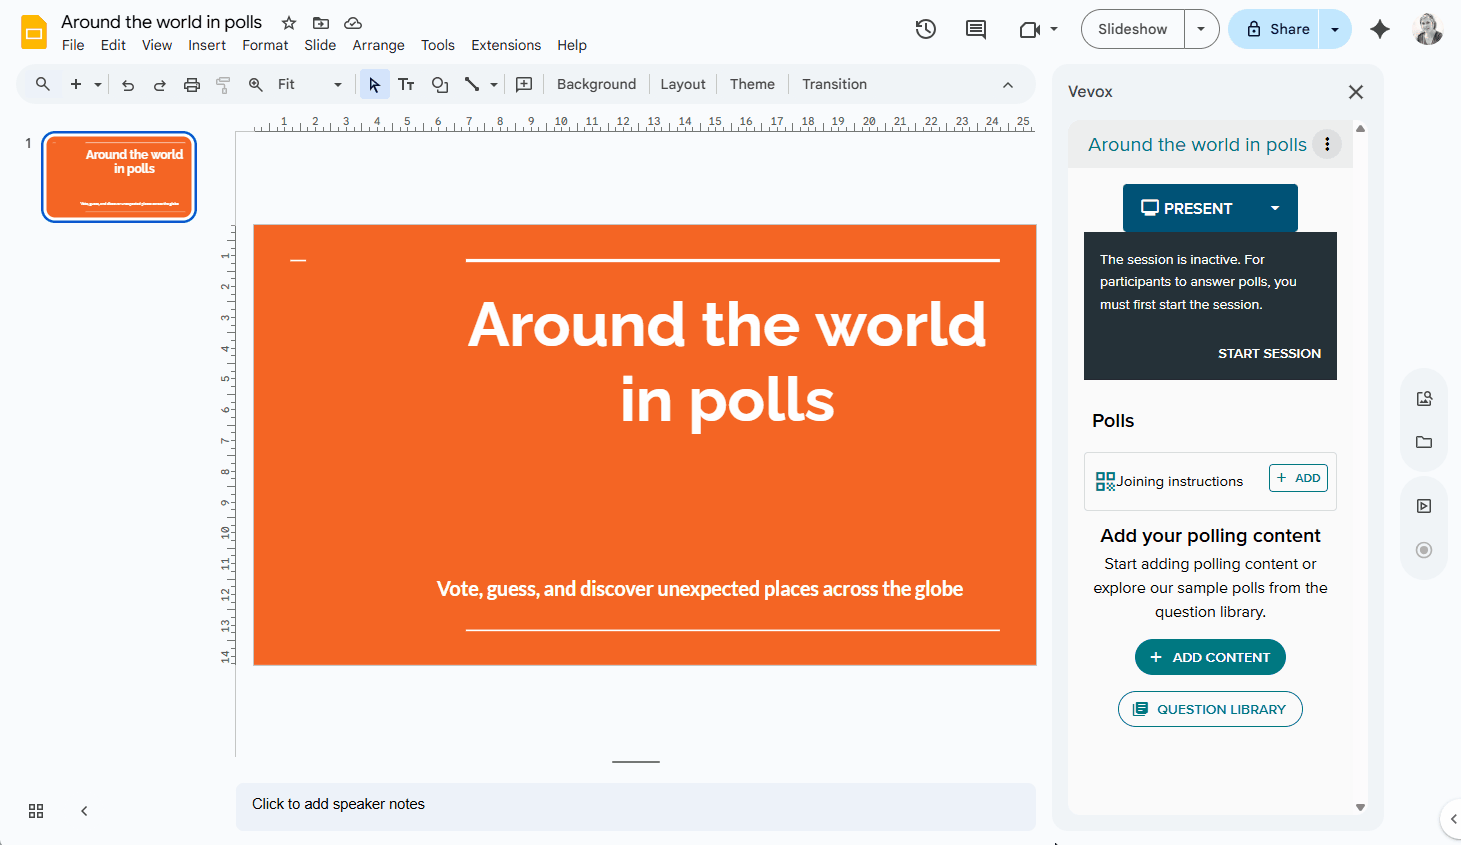Open the Present dropdown in Vevox panel
This screenshot has height=845, width=1461.
pyautogui.click(x=1275, y=208)
